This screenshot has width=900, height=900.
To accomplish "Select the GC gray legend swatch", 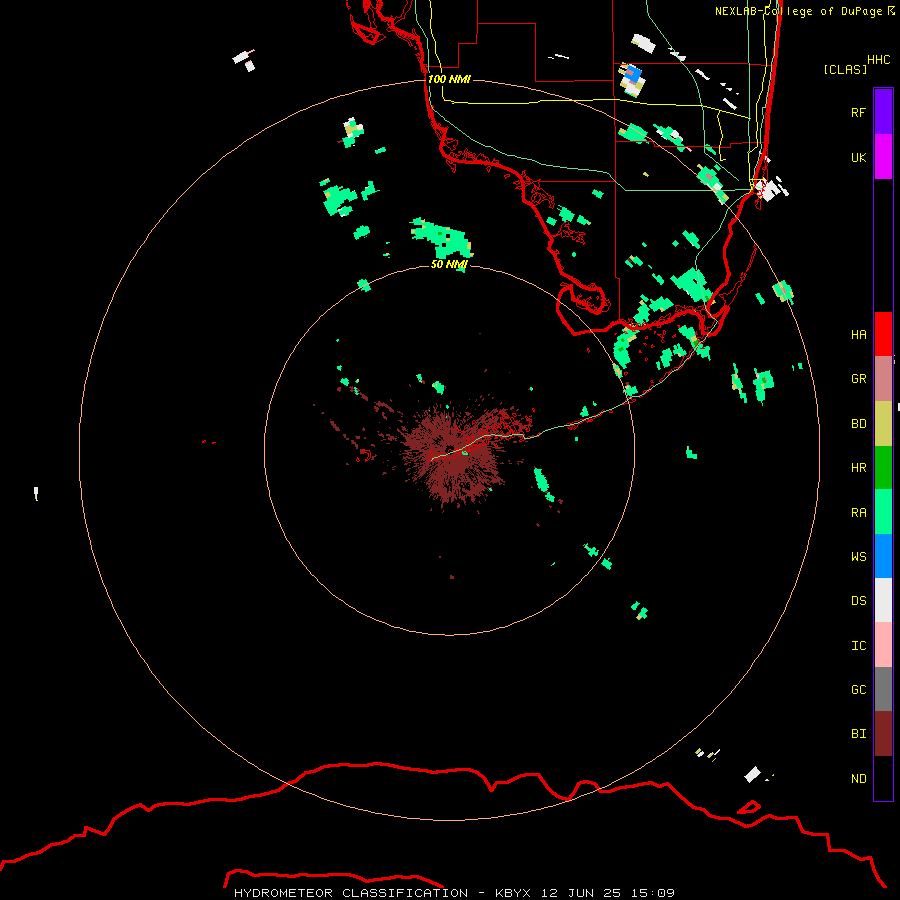I will point(883,689).
